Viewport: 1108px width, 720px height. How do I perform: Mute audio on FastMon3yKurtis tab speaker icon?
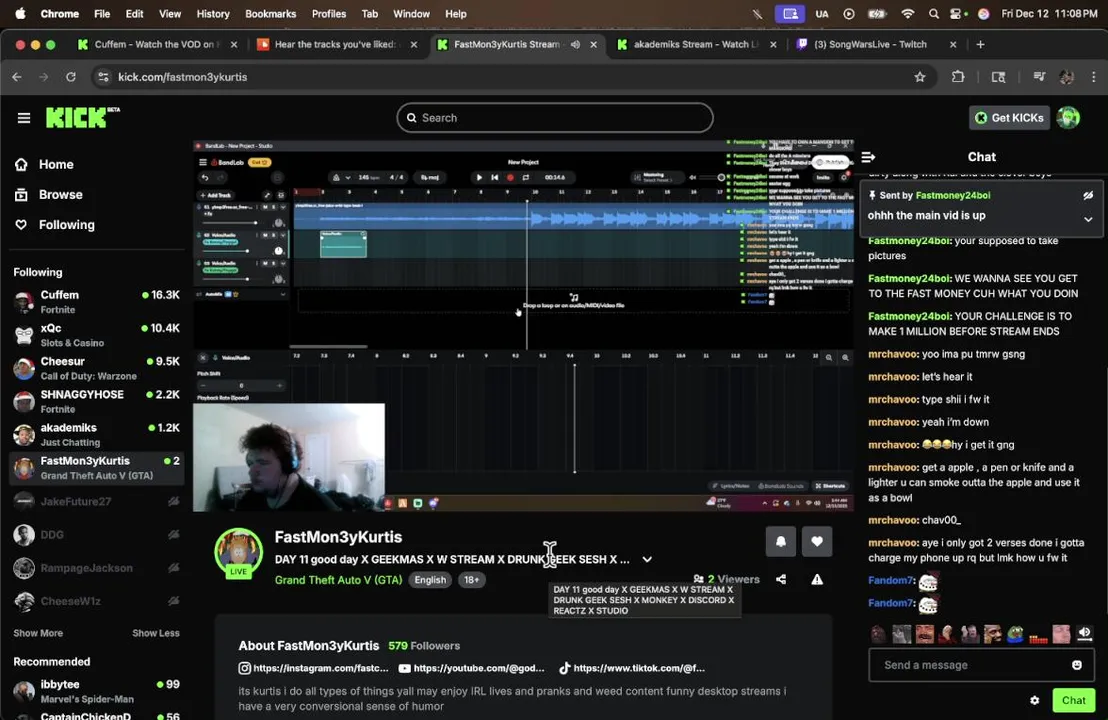pyautogui.click(x=575, y=45)
